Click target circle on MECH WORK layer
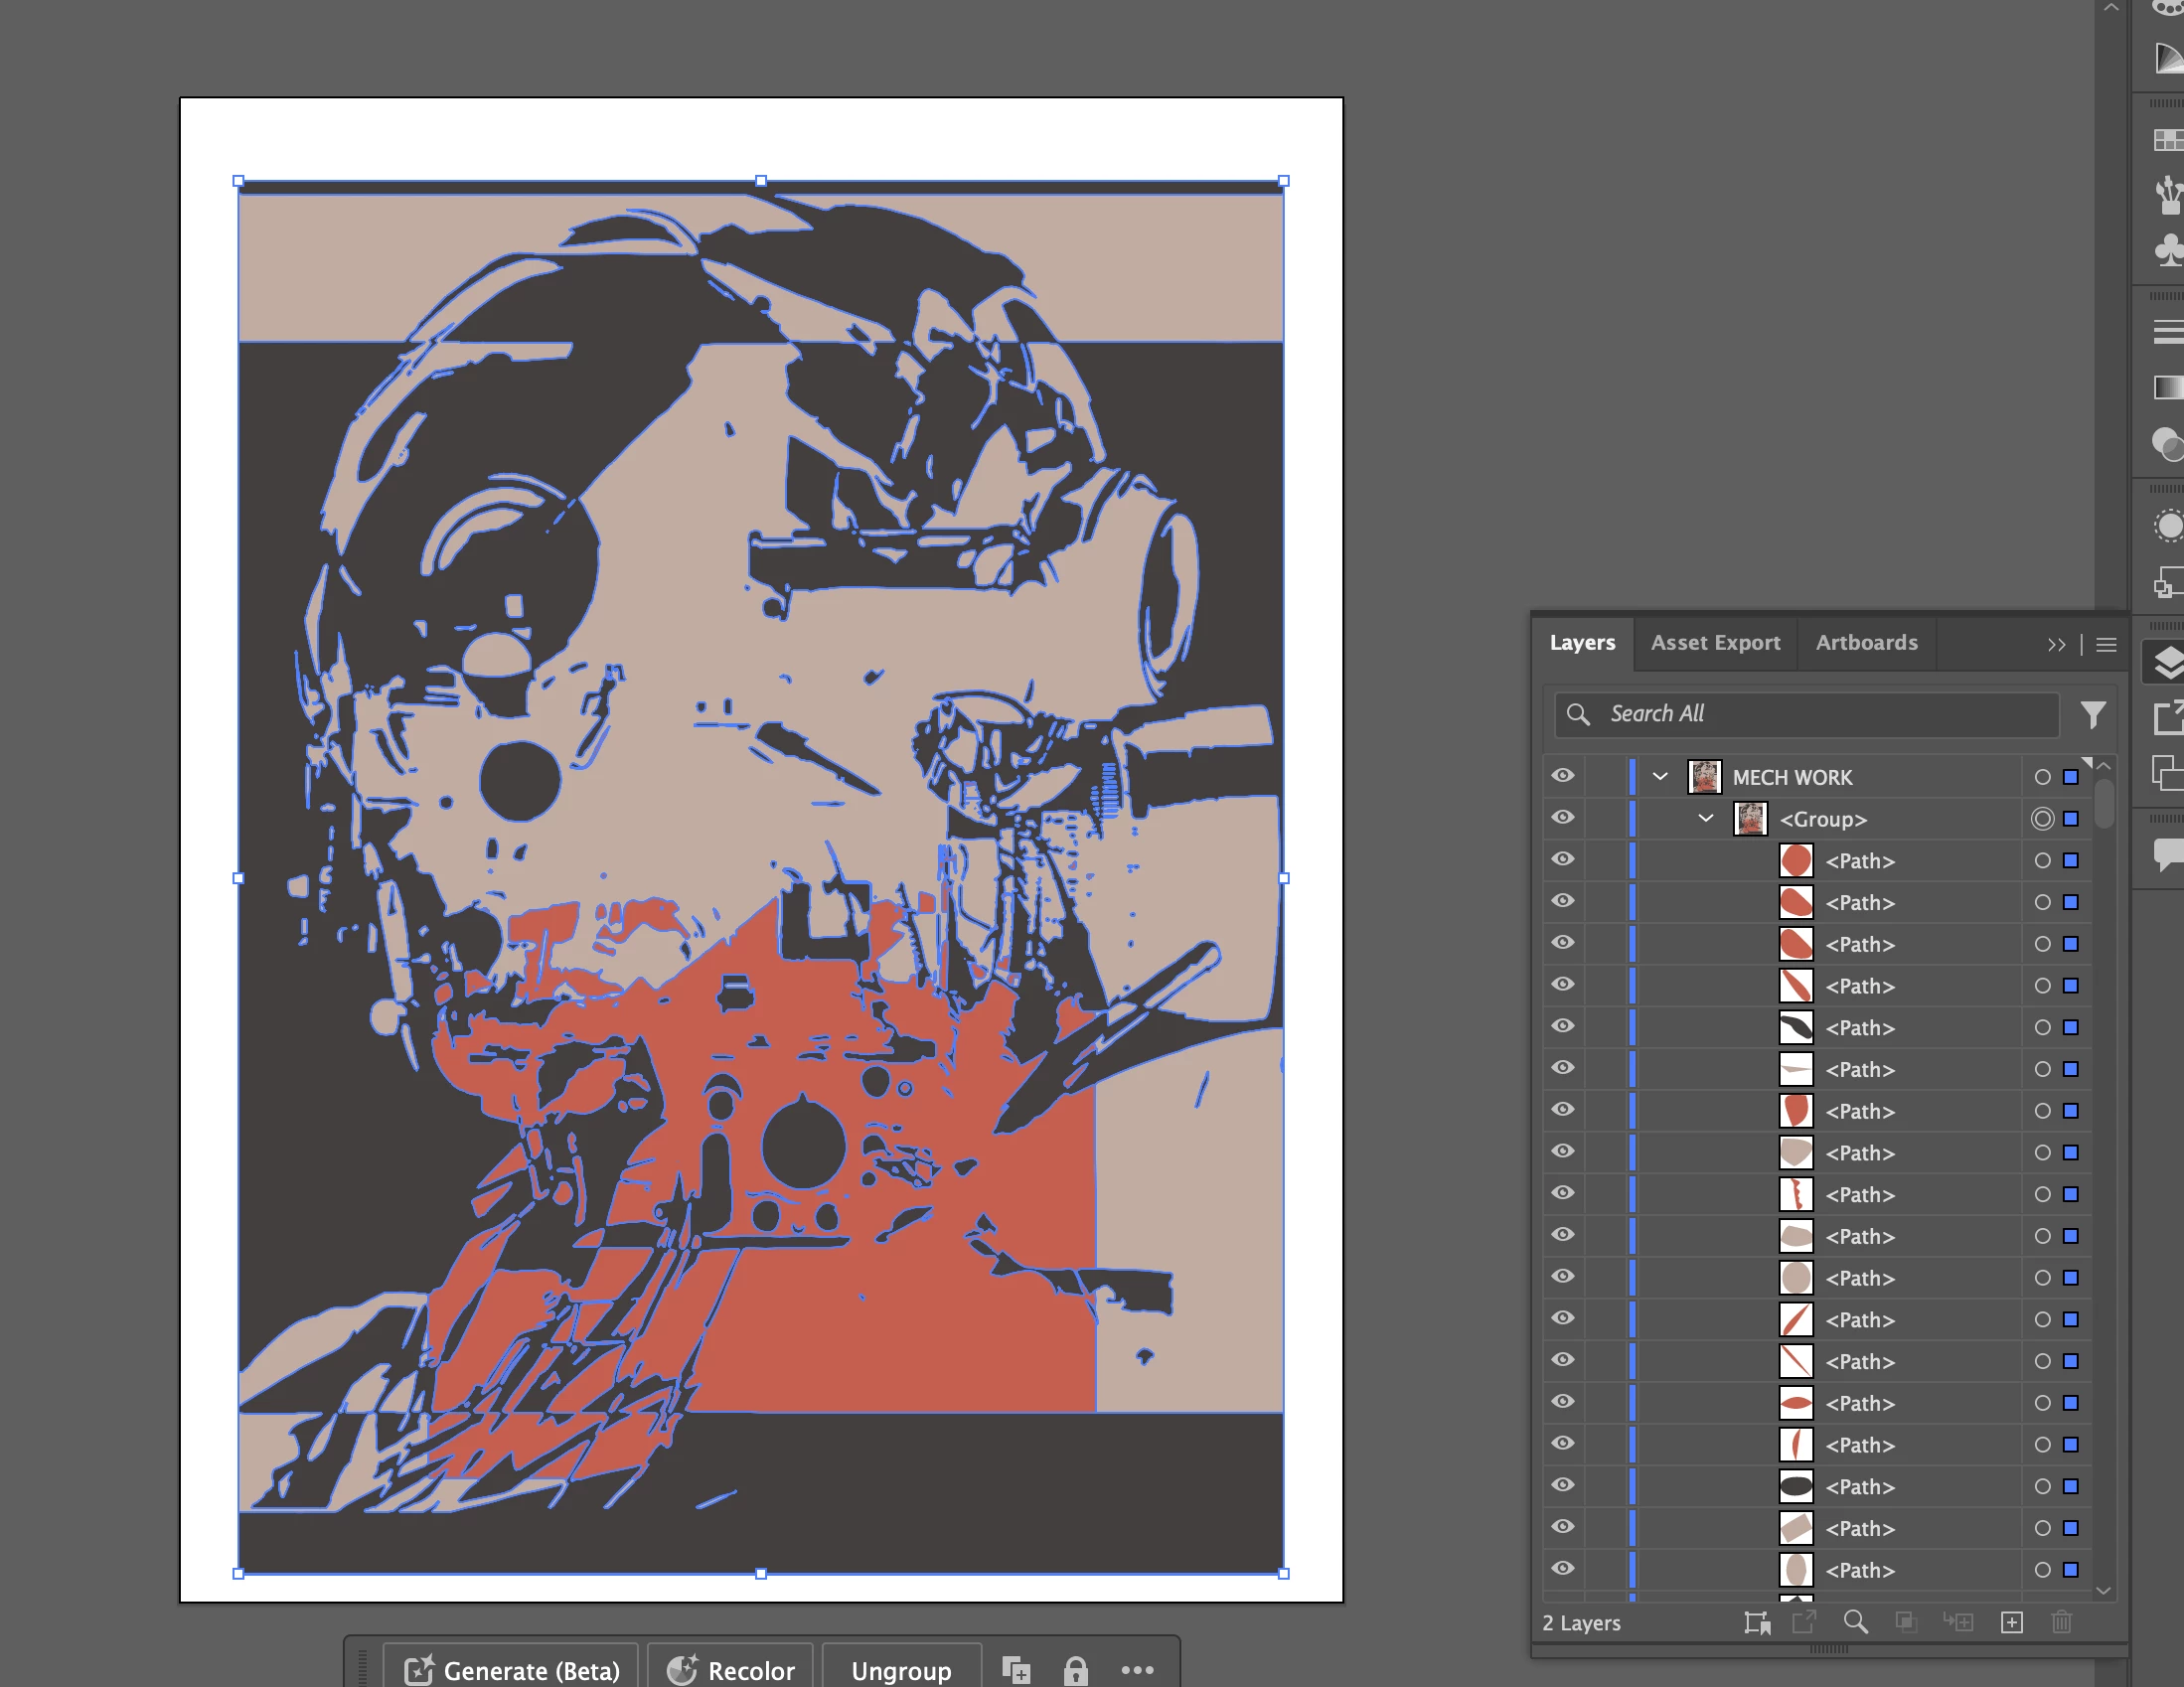This screenshot has width=2184, height=1687. click(x=2042, y=777)
